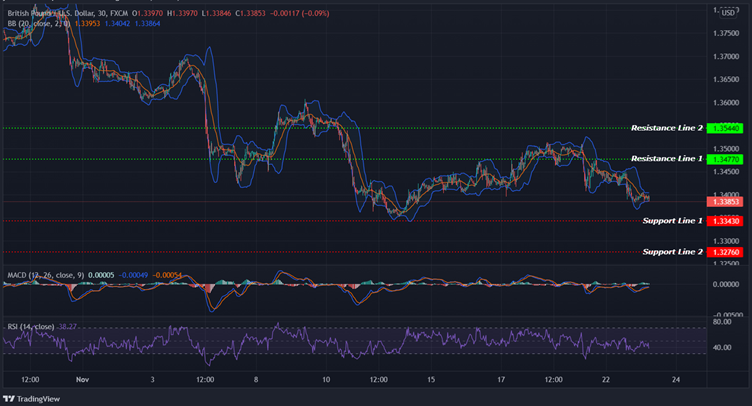The image size is (752, 406).
Task: Click the 1.37500 level on price scale
Action: (725, 33)
